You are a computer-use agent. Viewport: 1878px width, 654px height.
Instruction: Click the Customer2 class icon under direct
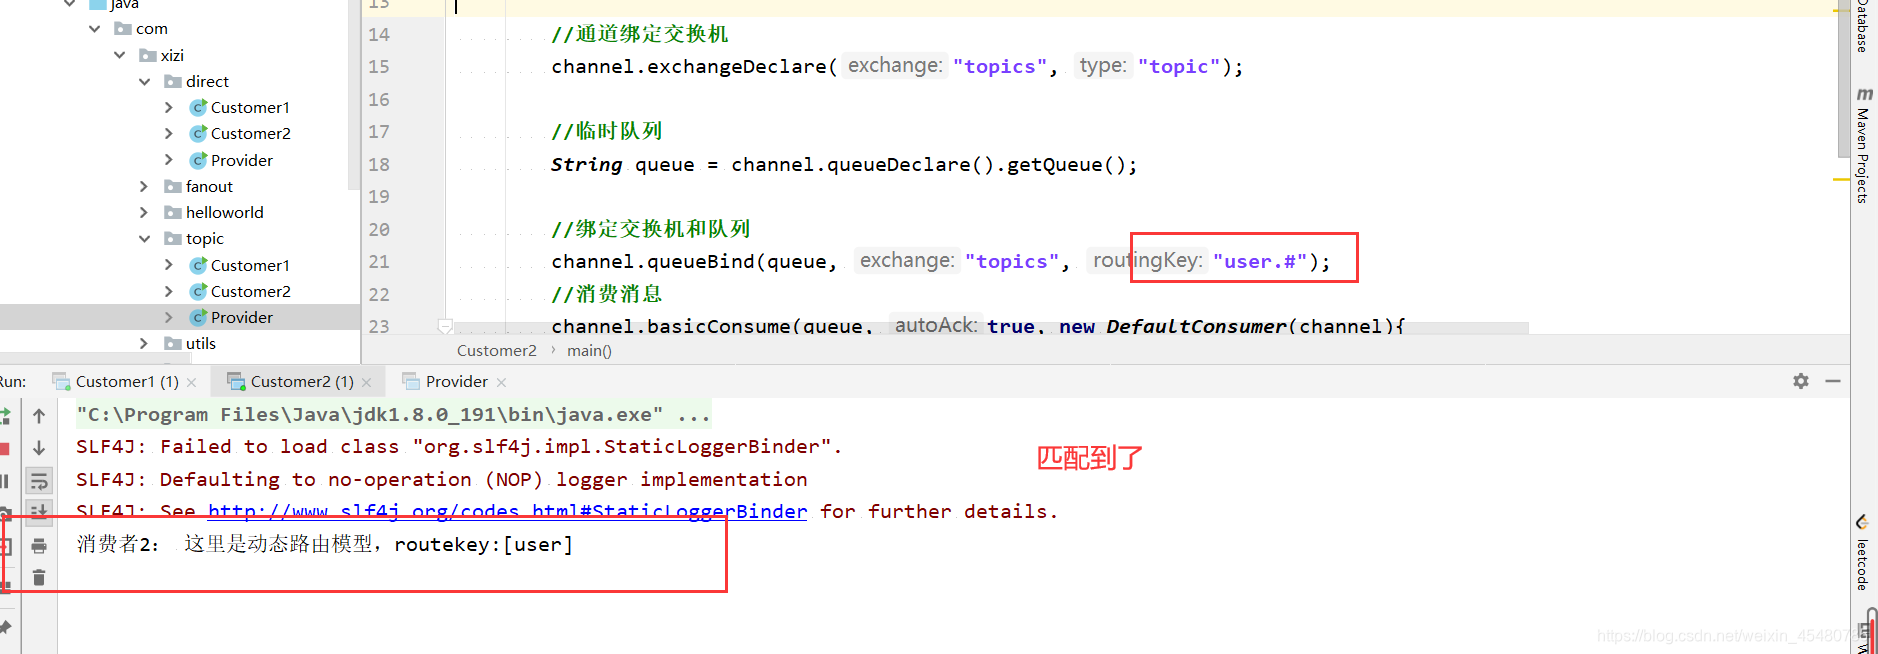pyautogui.click(x=198, y=133)
